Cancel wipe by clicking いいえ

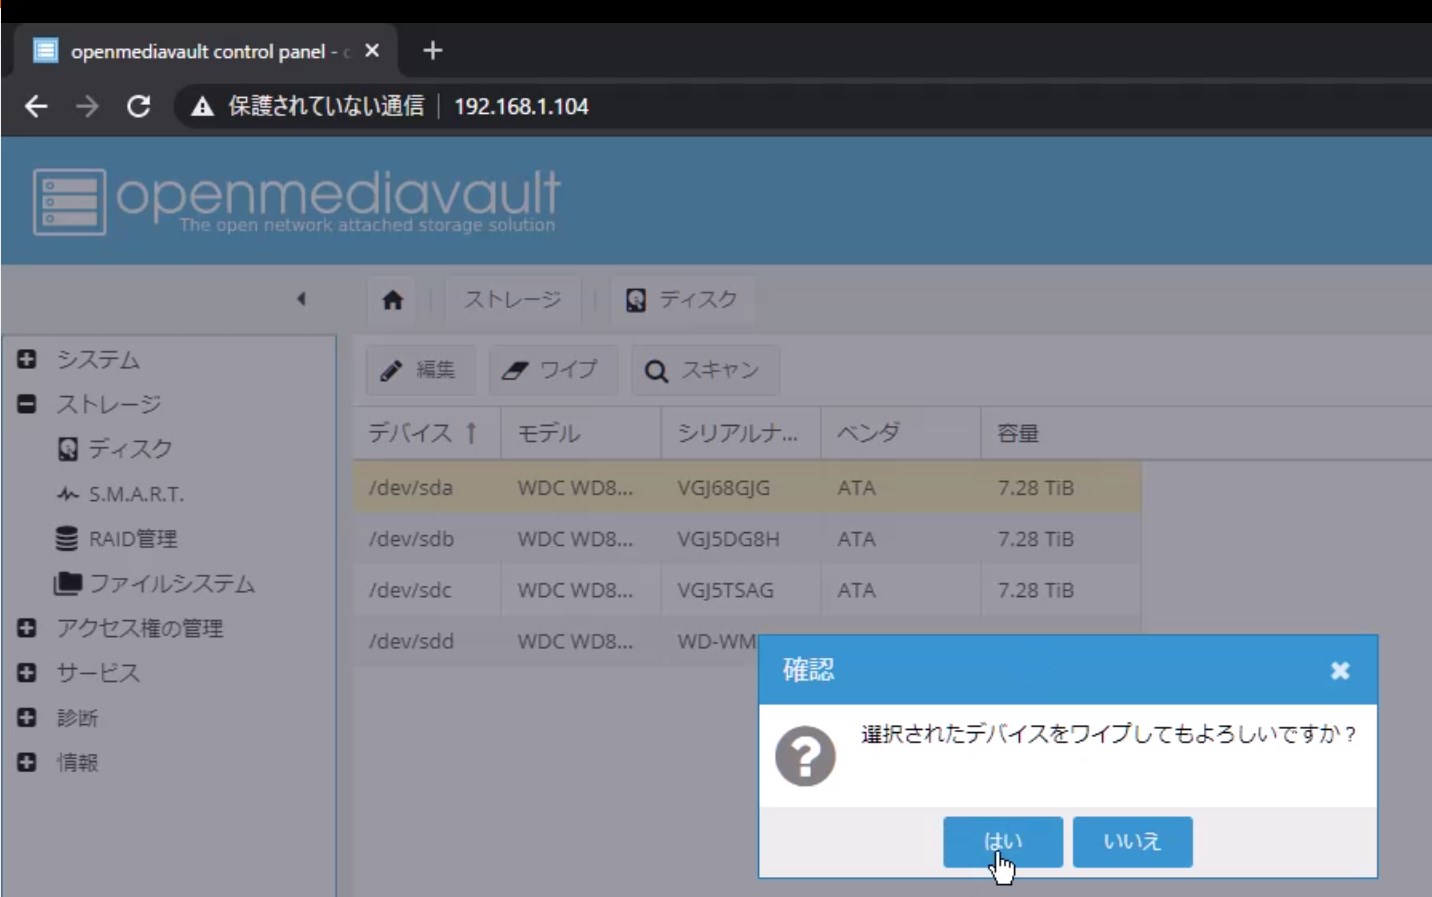coord(1132,841)
